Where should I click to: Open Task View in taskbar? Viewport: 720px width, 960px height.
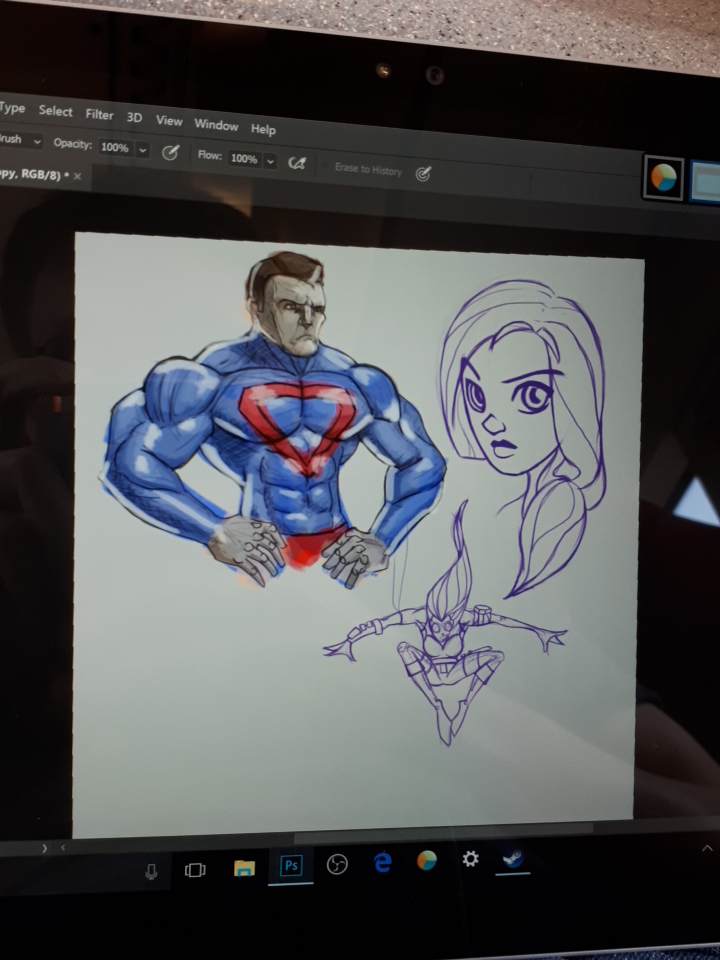coord(195,870)
